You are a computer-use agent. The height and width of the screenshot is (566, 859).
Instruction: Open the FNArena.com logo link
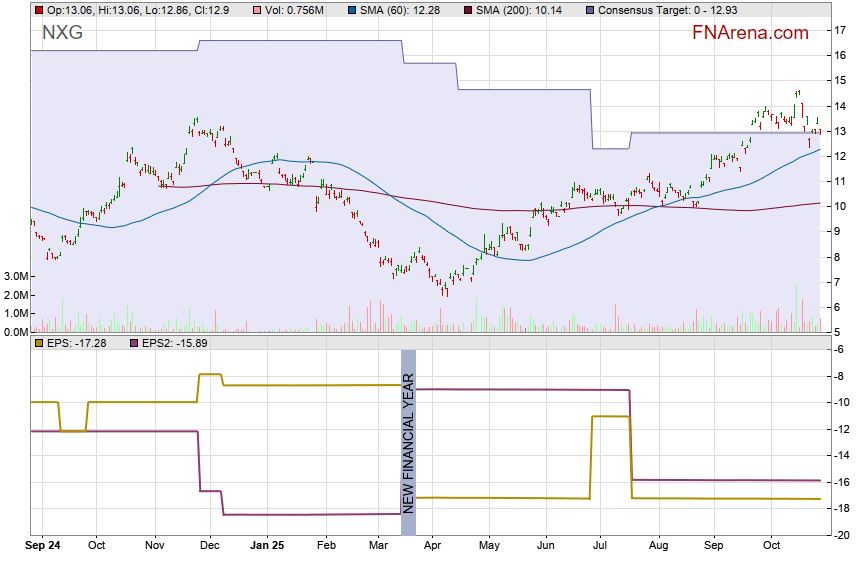[x=749, y=33]
